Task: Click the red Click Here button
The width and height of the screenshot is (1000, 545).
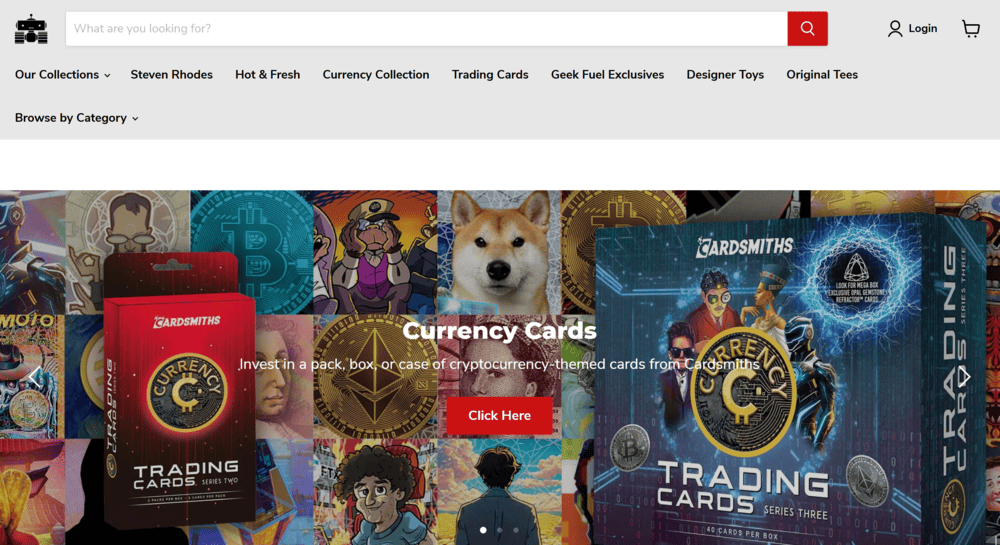Action: (x=499, y=416)
